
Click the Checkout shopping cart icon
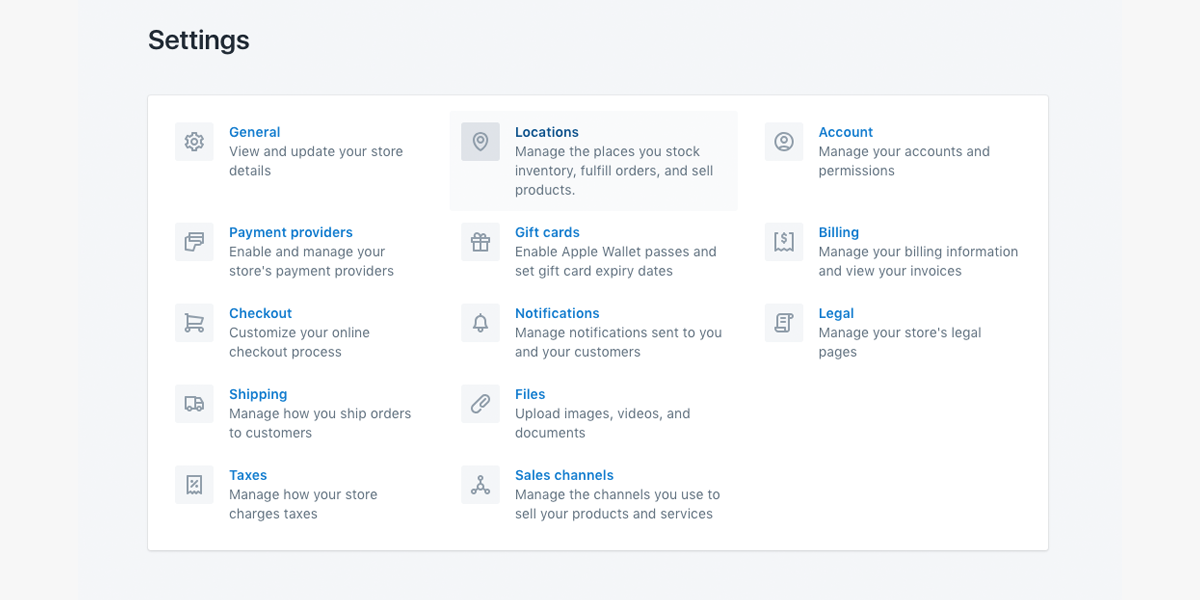tap(194, 323)
